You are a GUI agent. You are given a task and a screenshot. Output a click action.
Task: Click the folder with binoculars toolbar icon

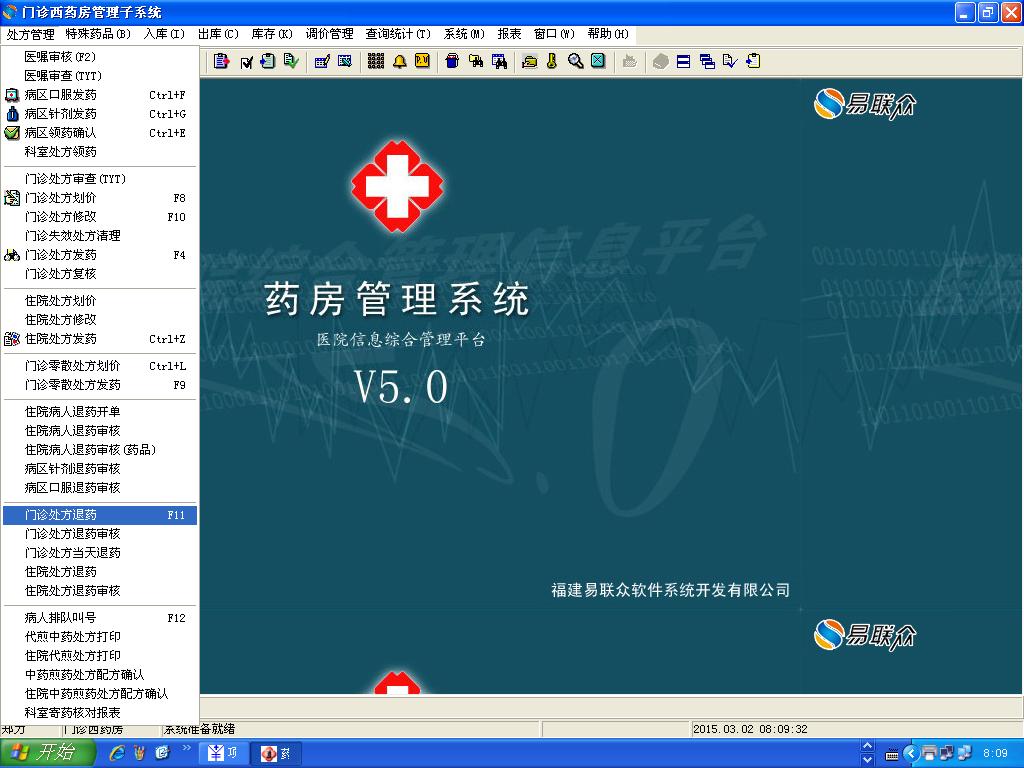coord(476,61)
